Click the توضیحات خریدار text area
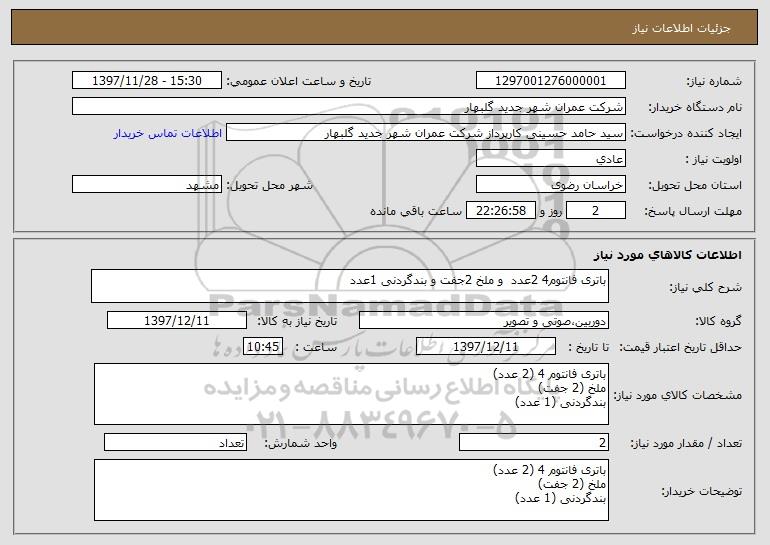 (x=351, y=490)
